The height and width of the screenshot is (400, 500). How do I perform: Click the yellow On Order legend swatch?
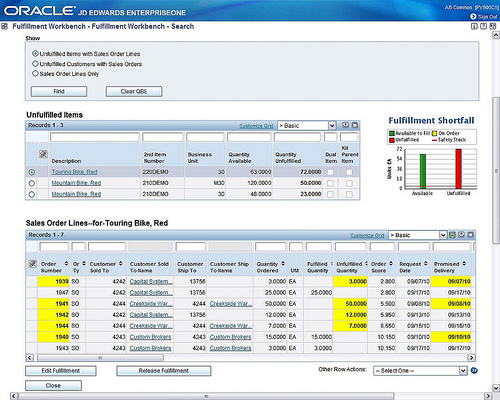(x=434, y=133)
